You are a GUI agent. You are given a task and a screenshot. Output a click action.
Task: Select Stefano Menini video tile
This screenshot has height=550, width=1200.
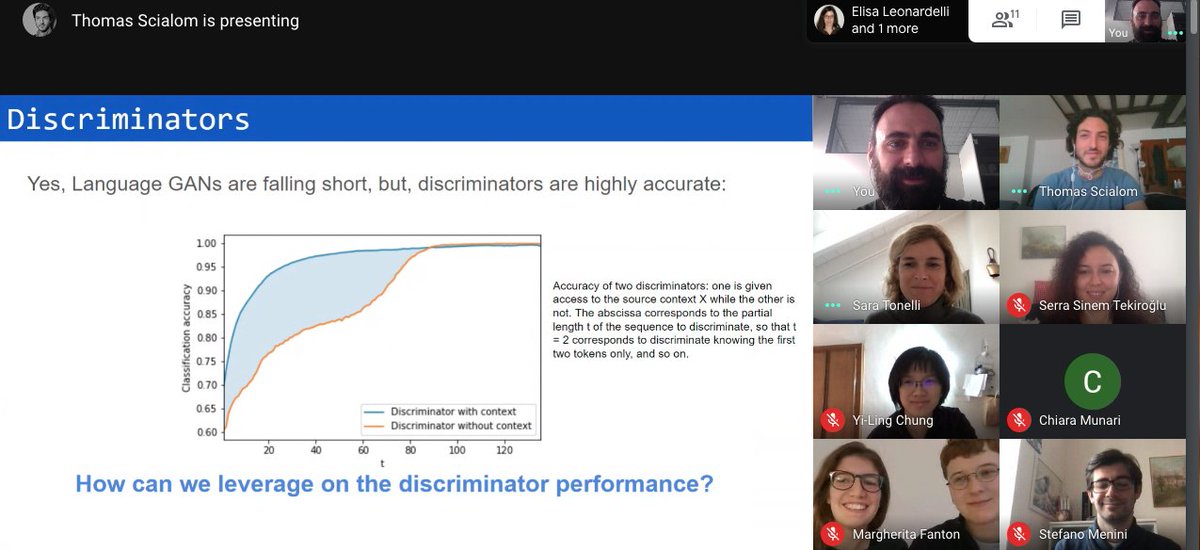pos(1094,495)
